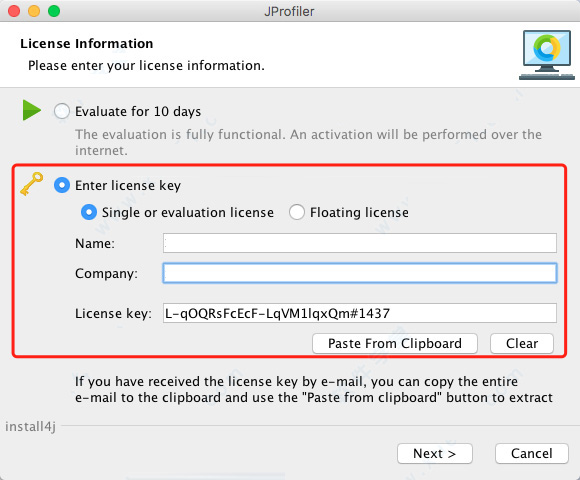Image resolution: width=580 pixels, height=480 pixels.
Task: Click the License Information heading
Action: tap(87, 44)
